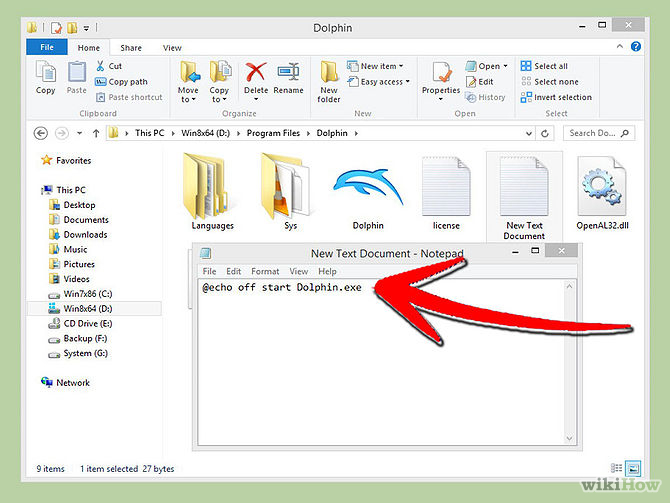The height and width of the screenshot is (503, 670).
Task: Select the license text file
Action: 446,193
